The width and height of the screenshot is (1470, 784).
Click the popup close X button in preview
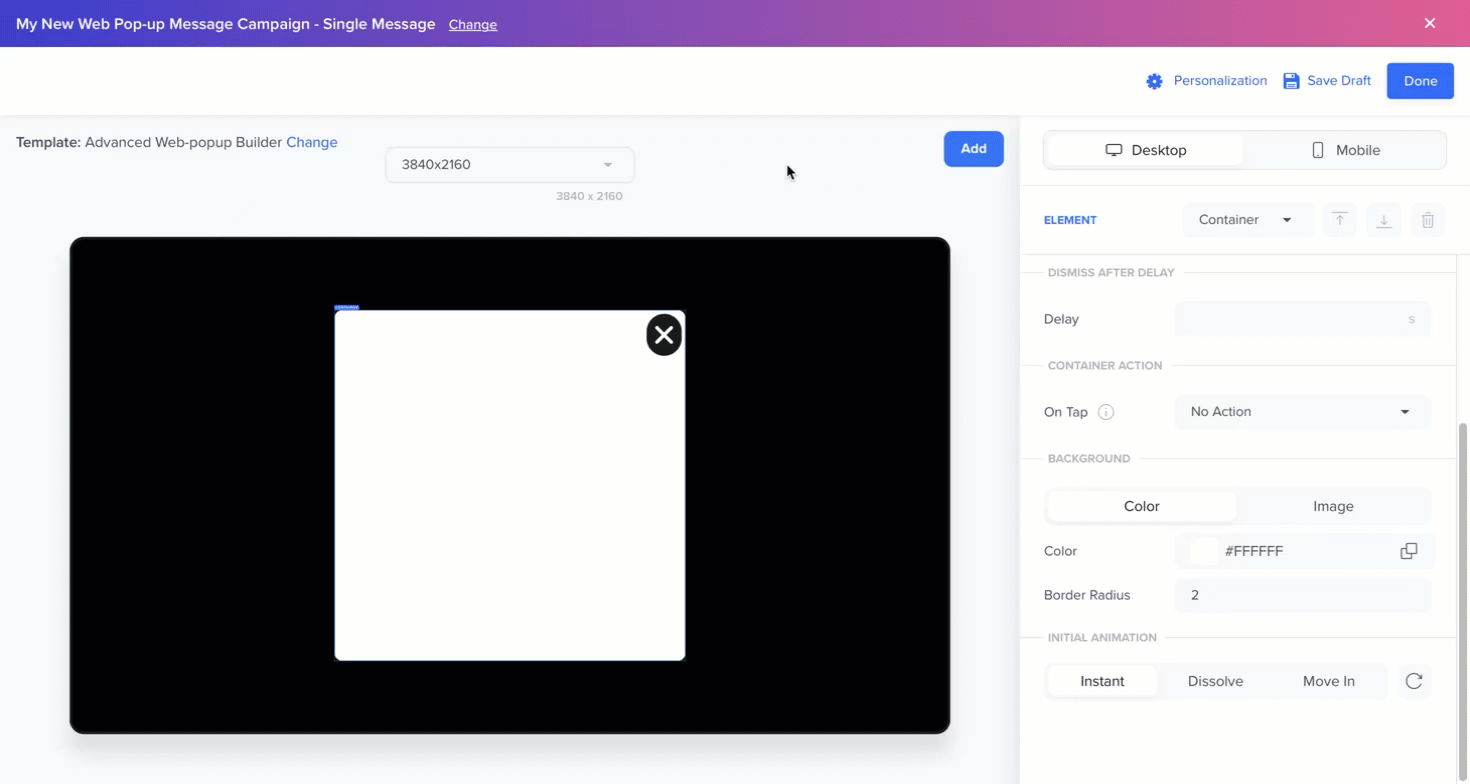tap(664, 335)
